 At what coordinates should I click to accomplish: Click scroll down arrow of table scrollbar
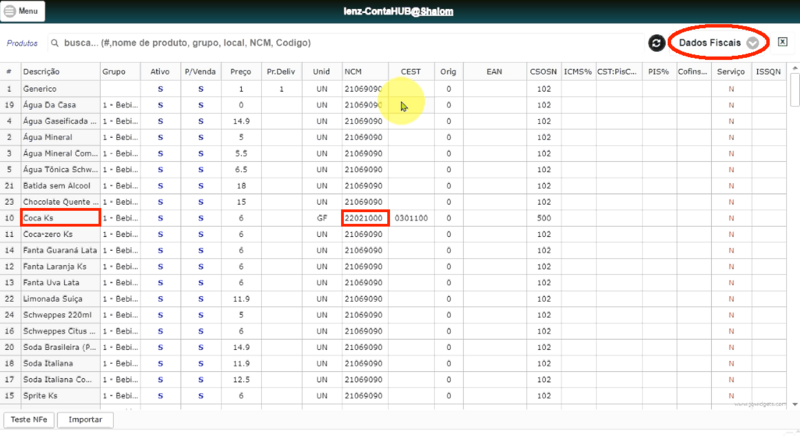pos(794,404)
